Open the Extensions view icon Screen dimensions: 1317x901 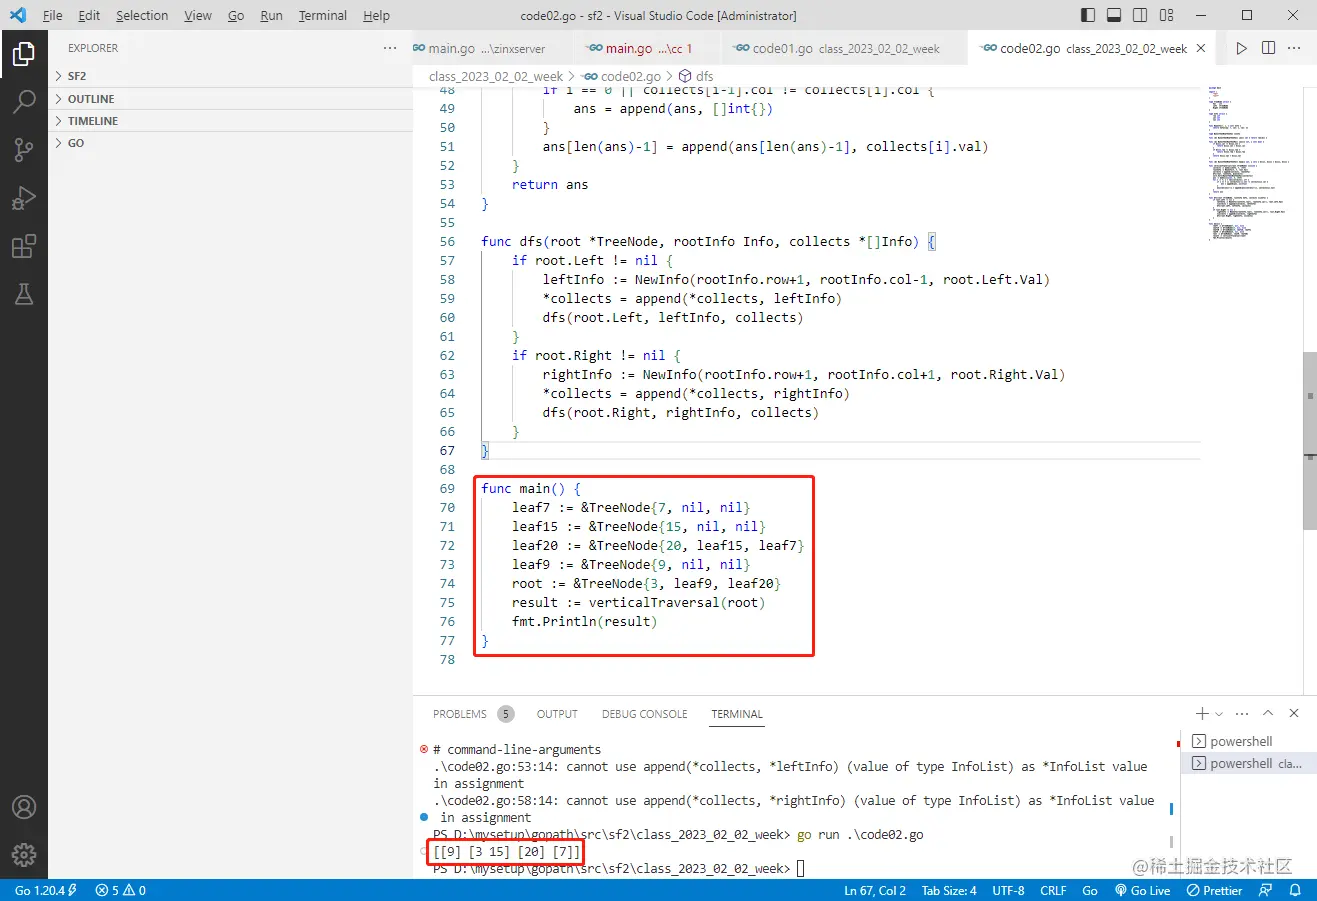pyautogui.click(x=24, y=246)
